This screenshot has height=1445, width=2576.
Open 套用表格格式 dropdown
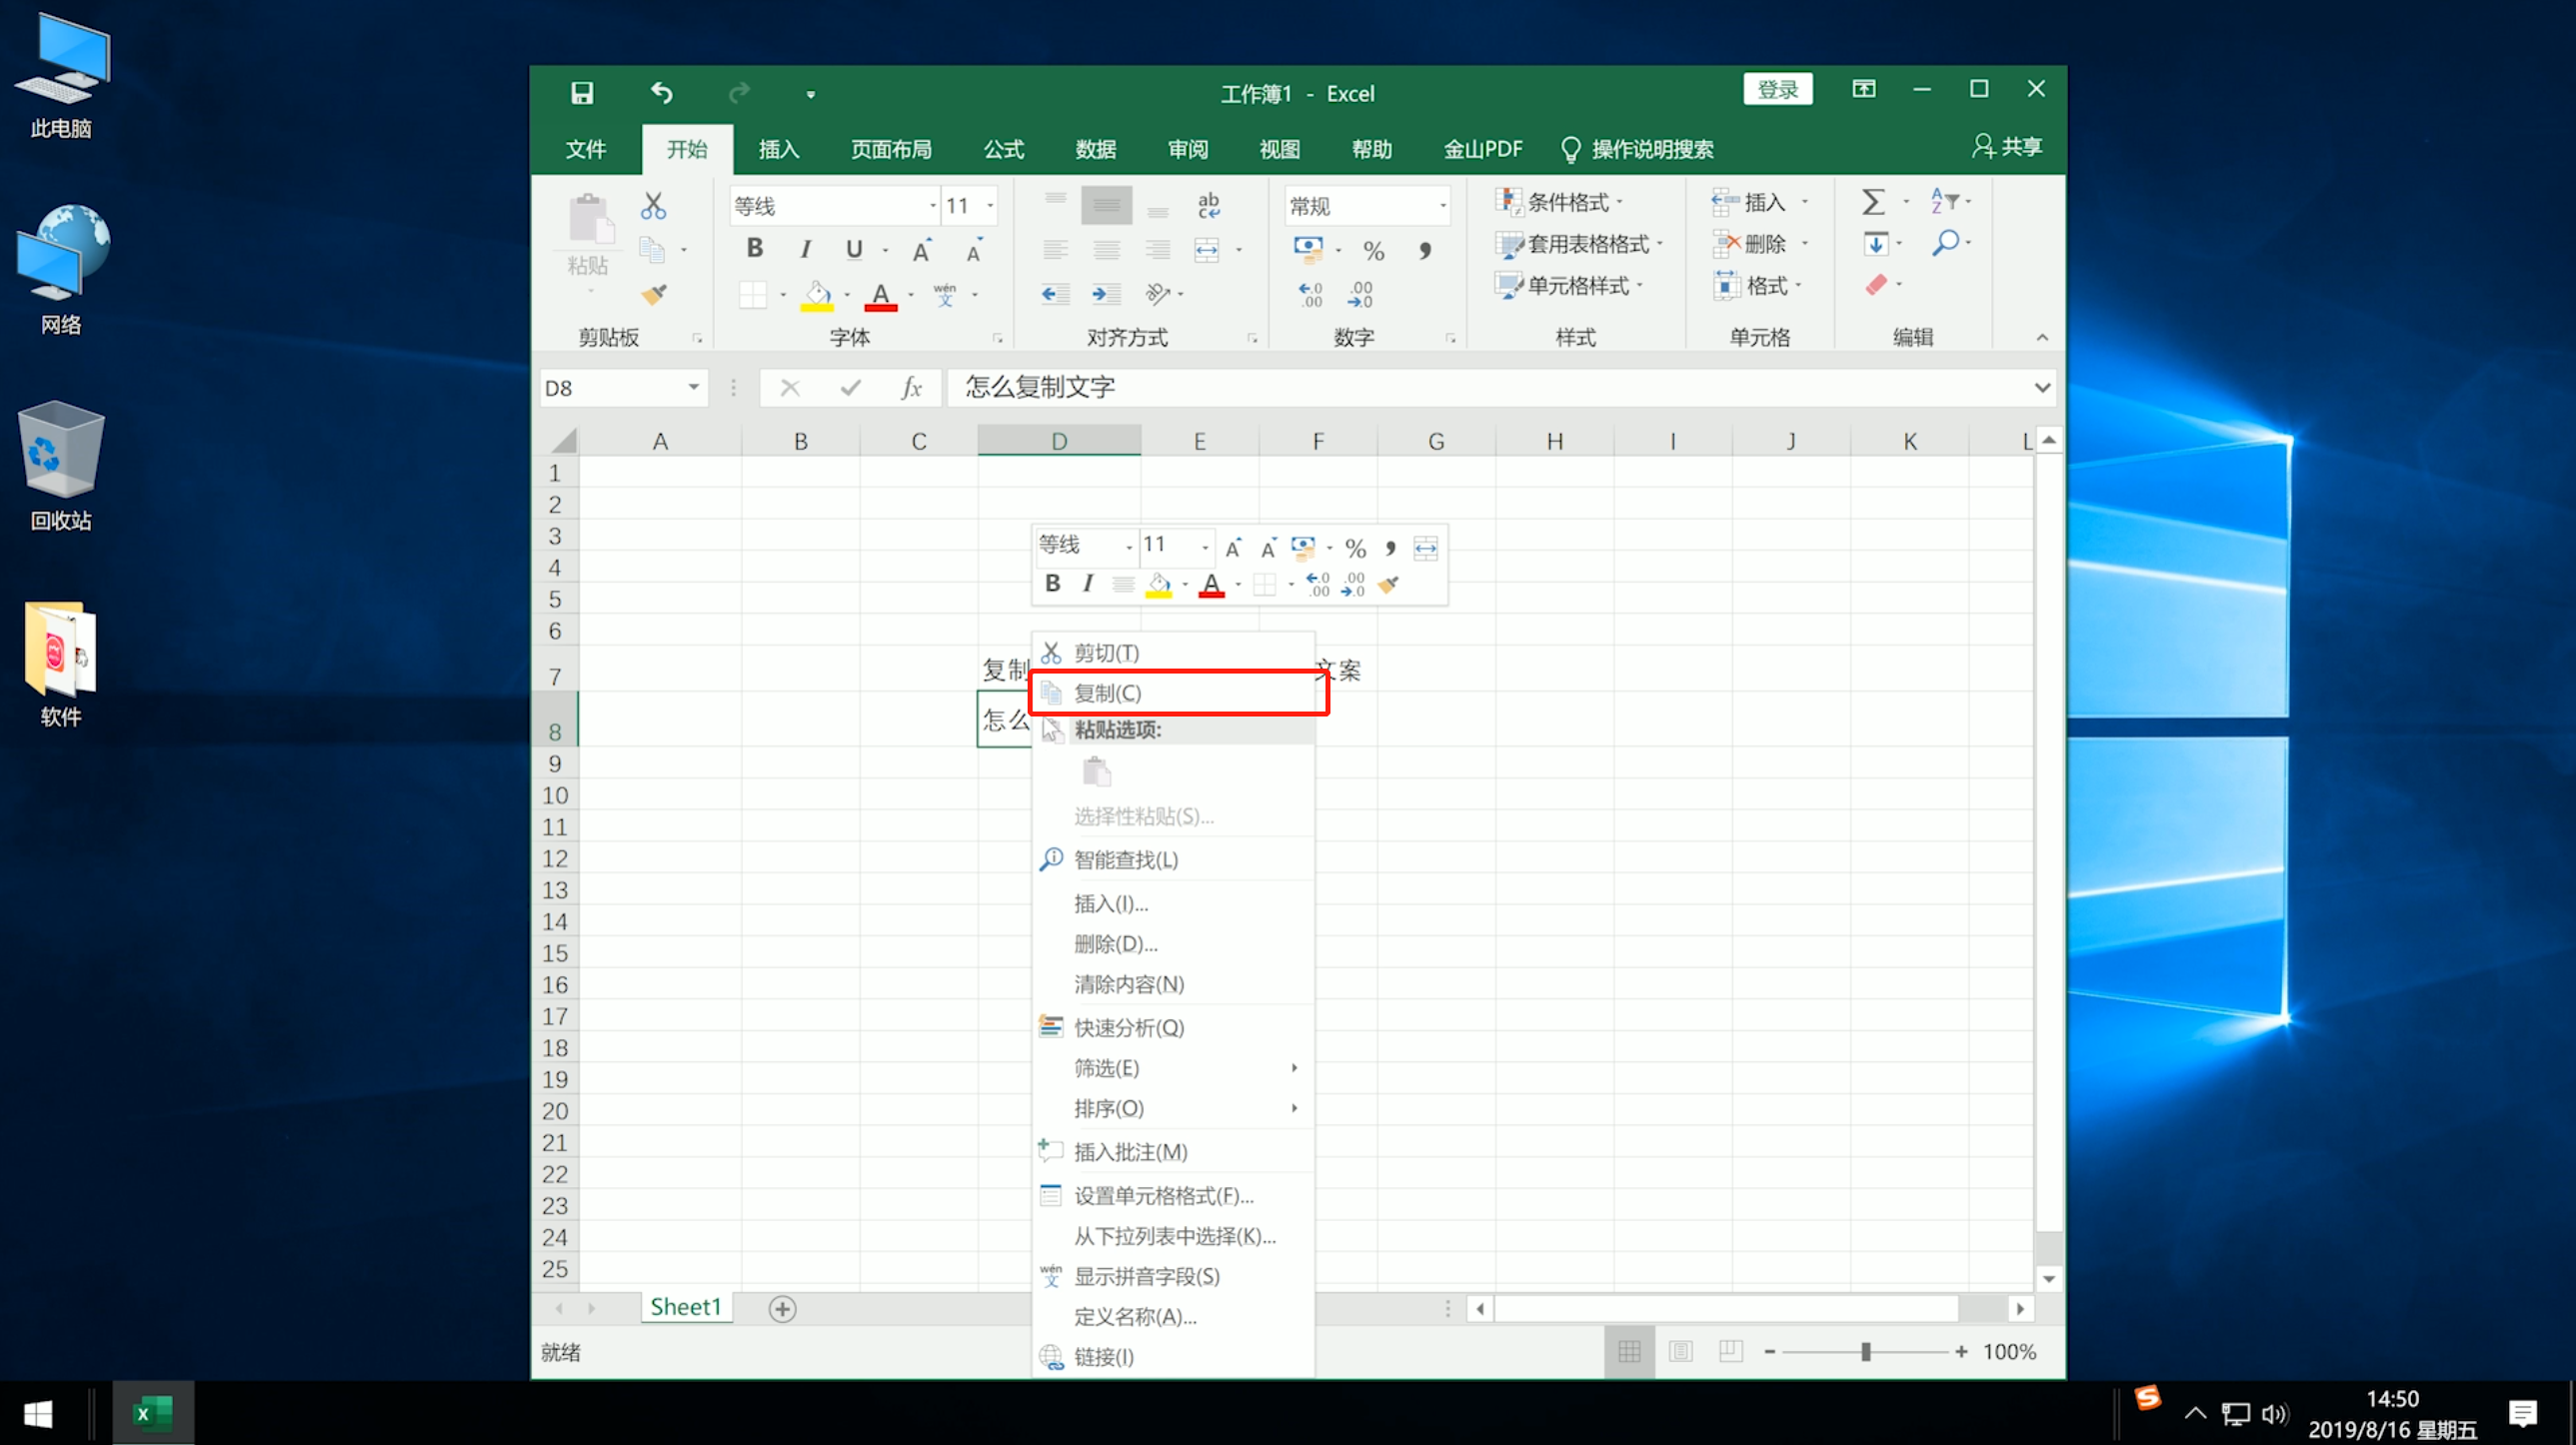[1580, 244]
